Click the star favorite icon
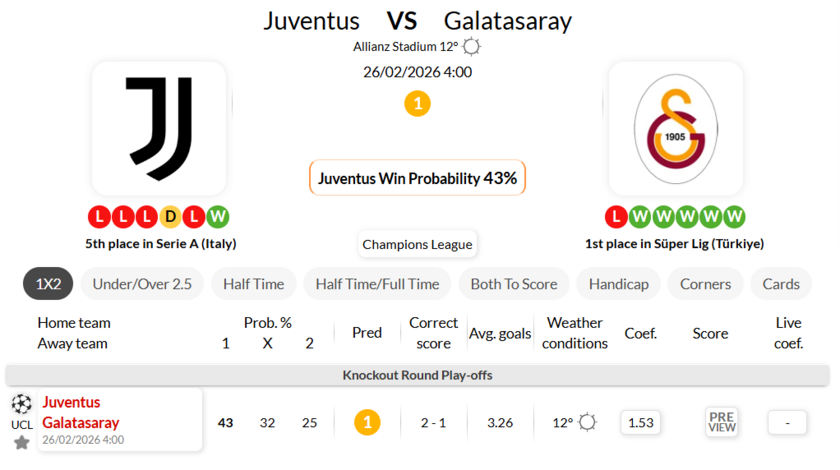840x470 pixels. [21, 442]
